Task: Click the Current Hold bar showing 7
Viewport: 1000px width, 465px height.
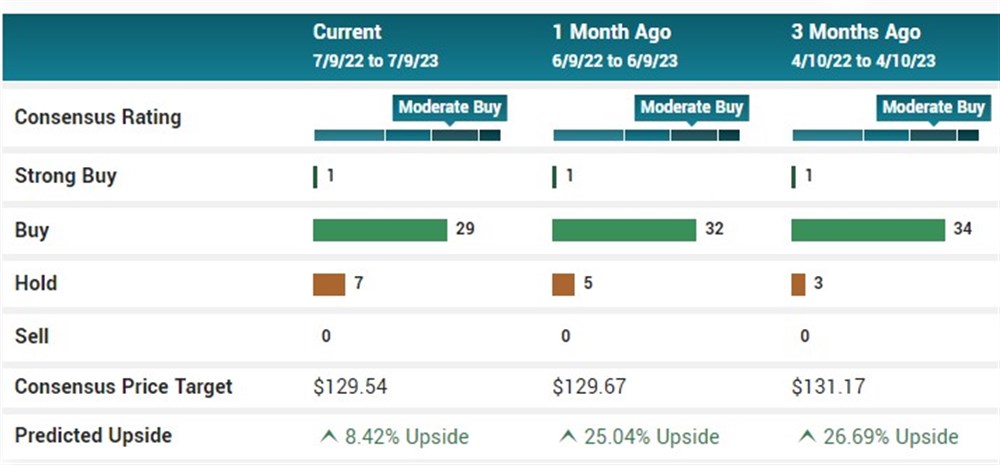Action: (x=329, y=284)
